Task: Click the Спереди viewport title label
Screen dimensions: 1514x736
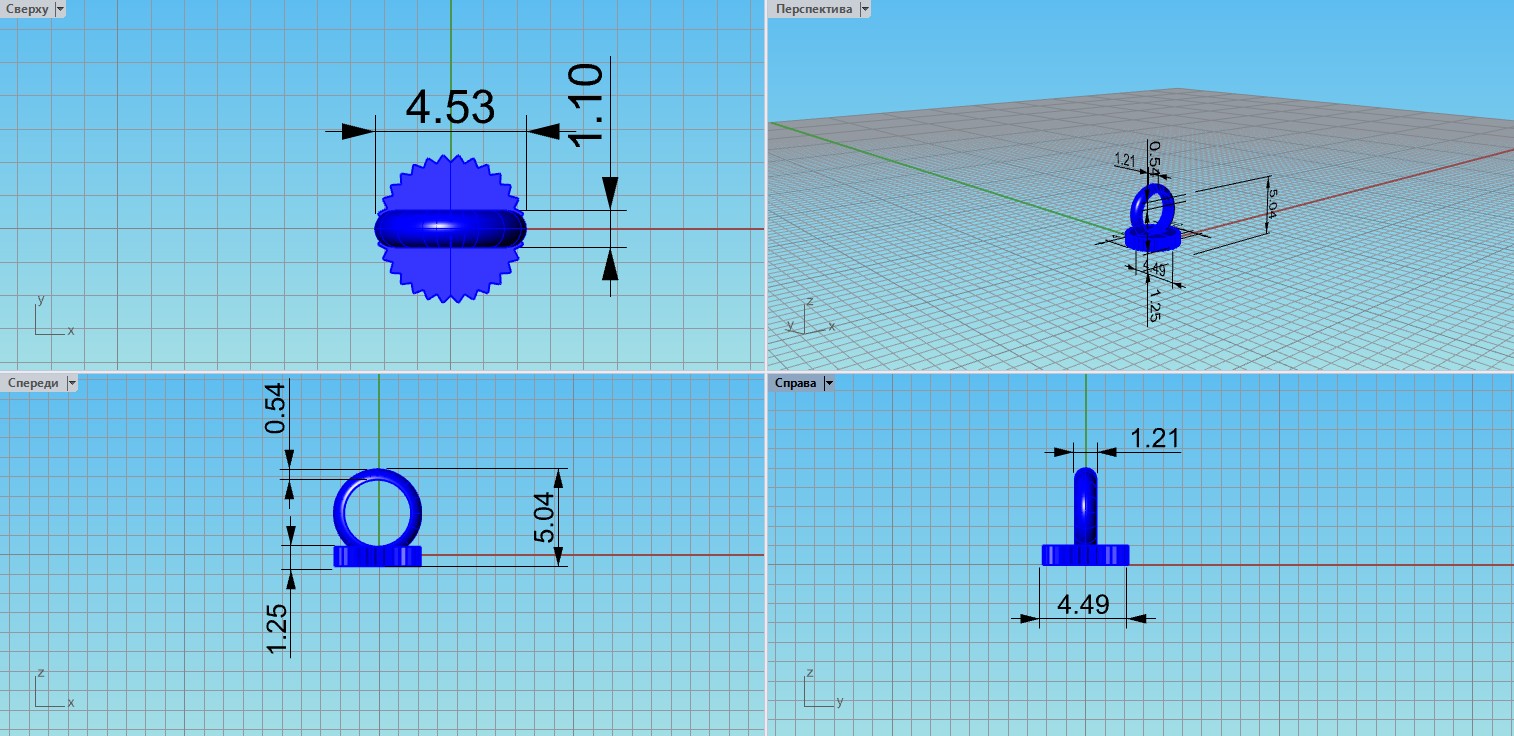Action: [x=32, y=383]
